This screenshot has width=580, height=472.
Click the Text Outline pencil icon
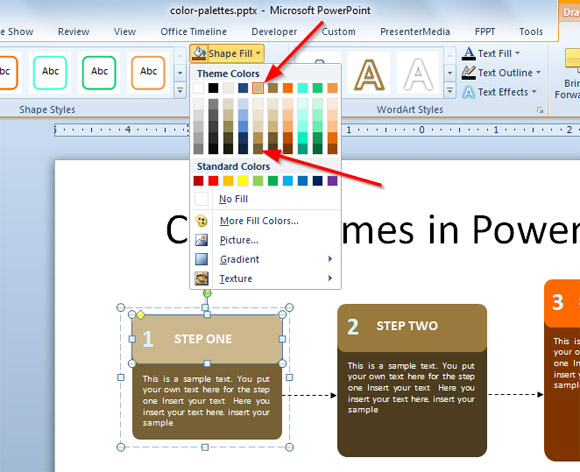tap(469, 73)
